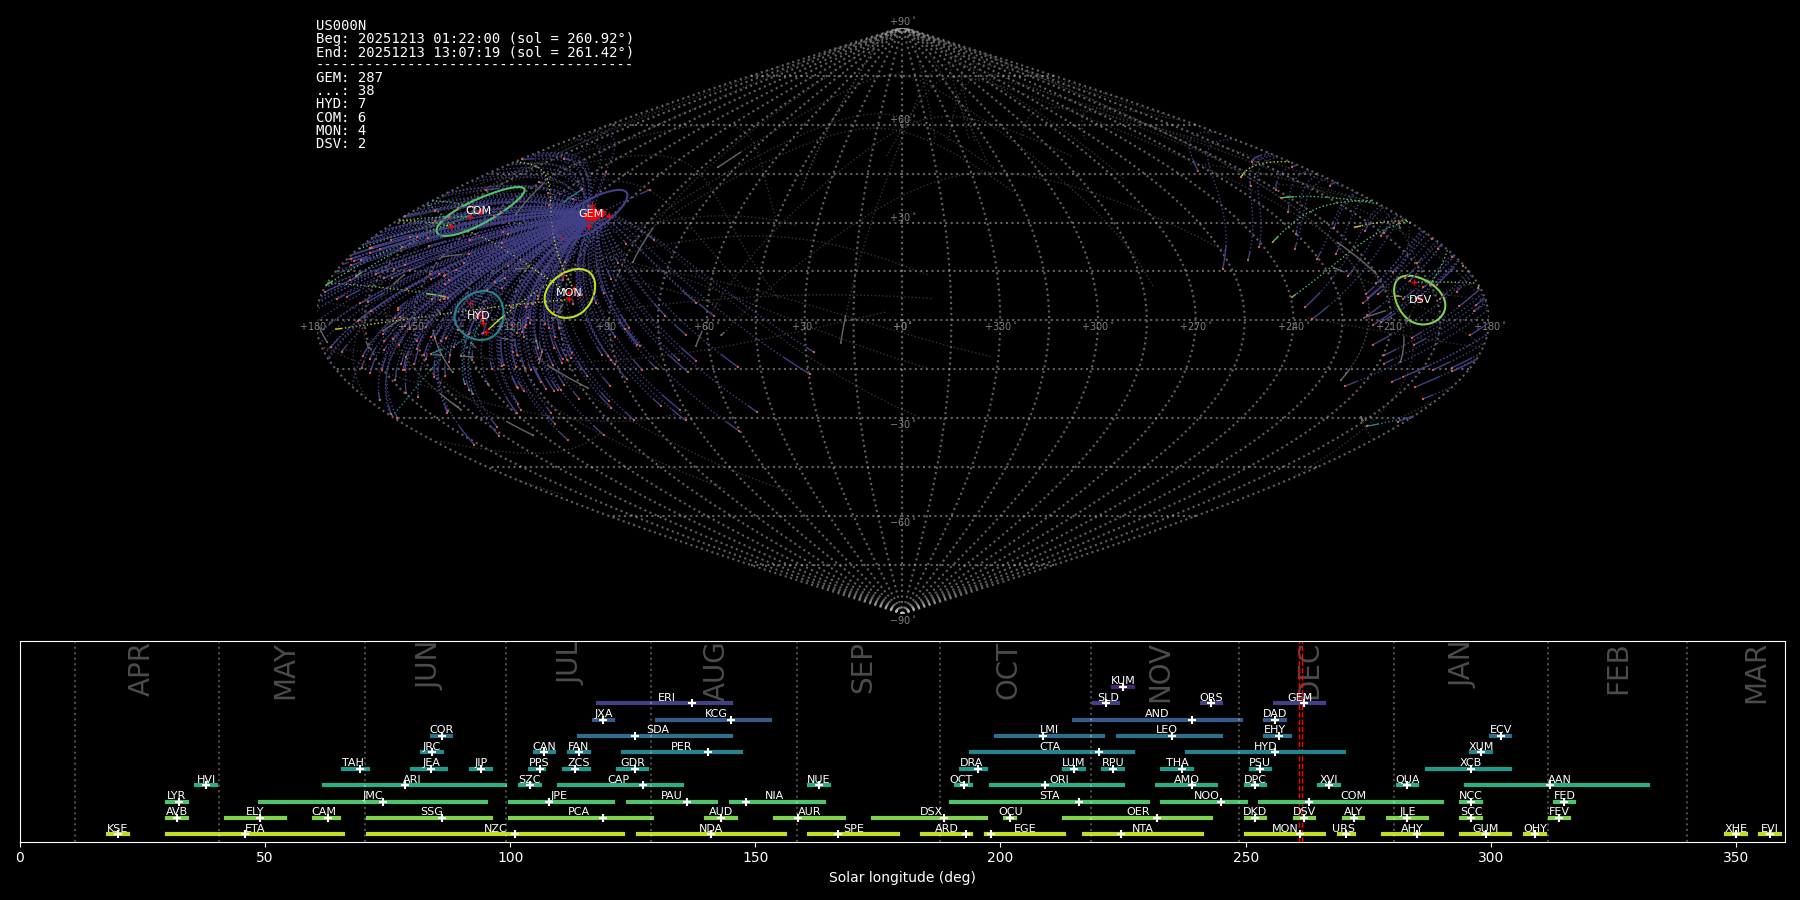Click the HYD bar in the shower timeline
Viewport: 1800px width, 900px height.
(1265, 752)
